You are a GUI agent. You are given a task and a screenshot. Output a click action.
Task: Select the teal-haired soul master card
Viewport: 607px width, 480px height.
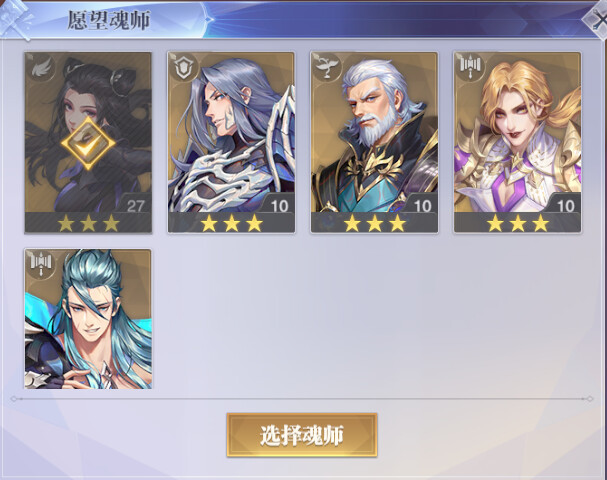tap(88, 319)
